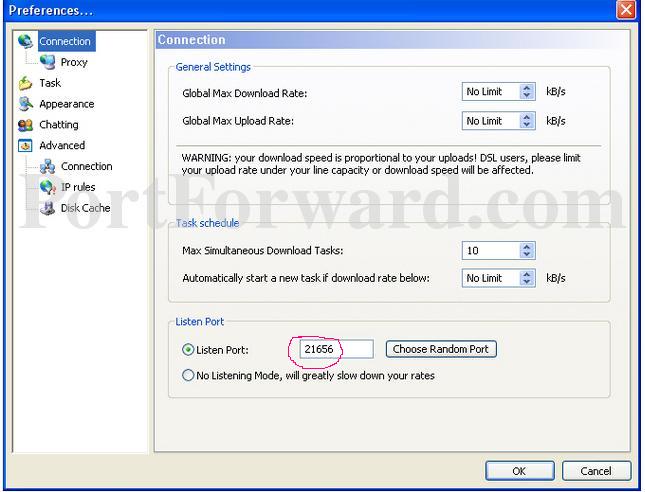Open the Proxy settings page
The image size is (645, 492).
coord(74,62)
